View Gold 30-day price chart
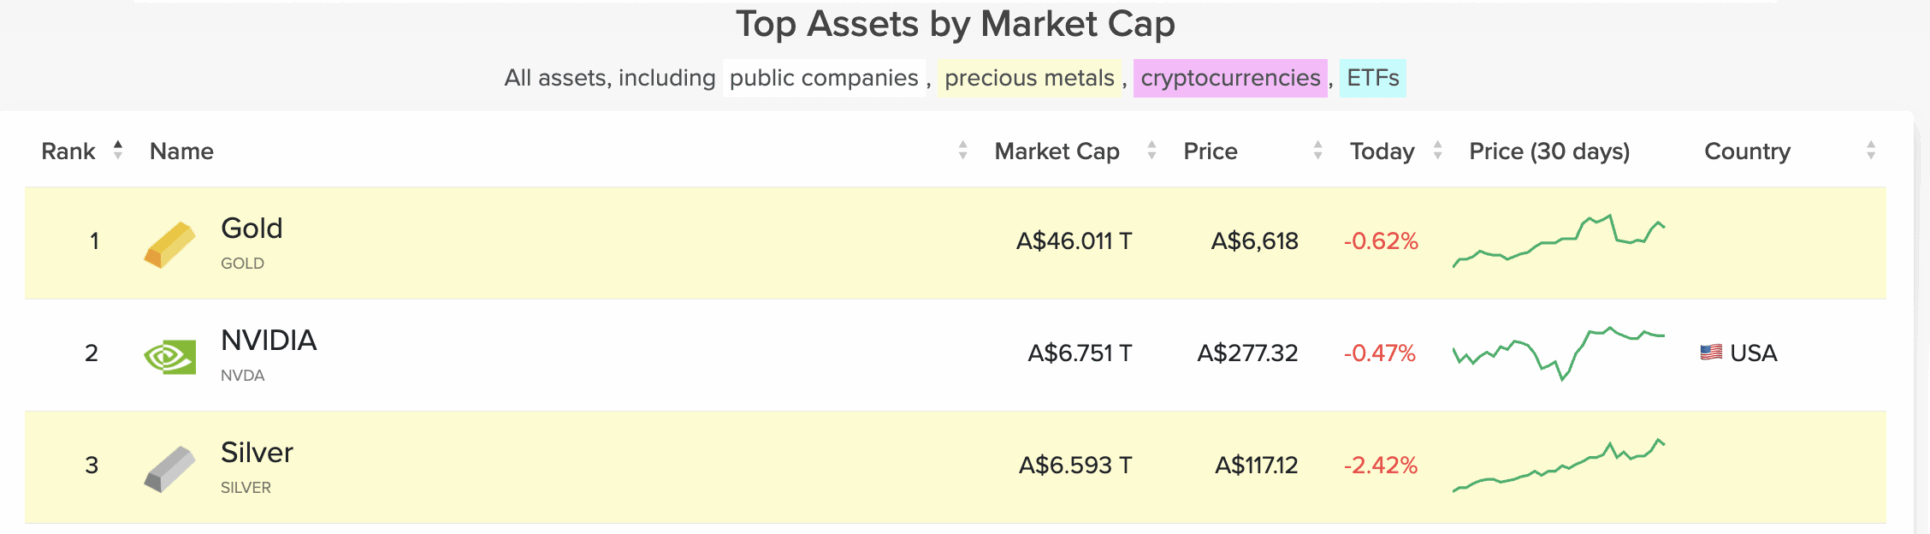Viewport: 1930px width, 534px height. [1558, 242]
